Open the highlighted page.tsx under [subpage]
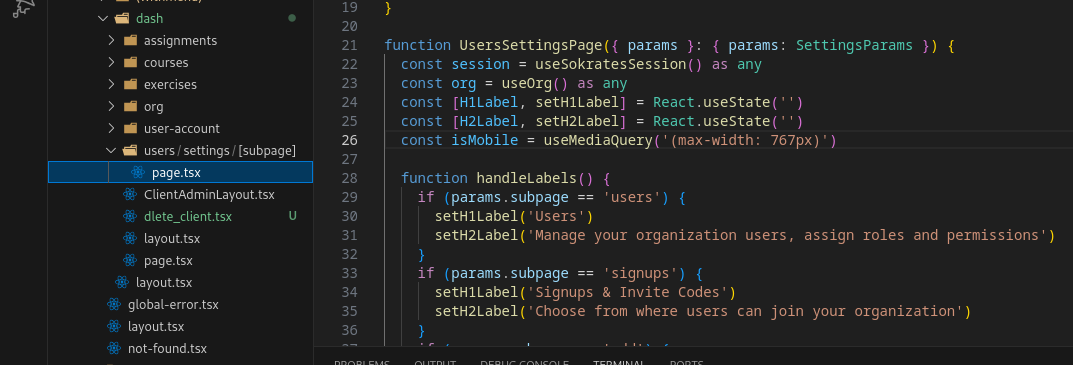This screenshot has width=1073, height=365. [176, 173]
